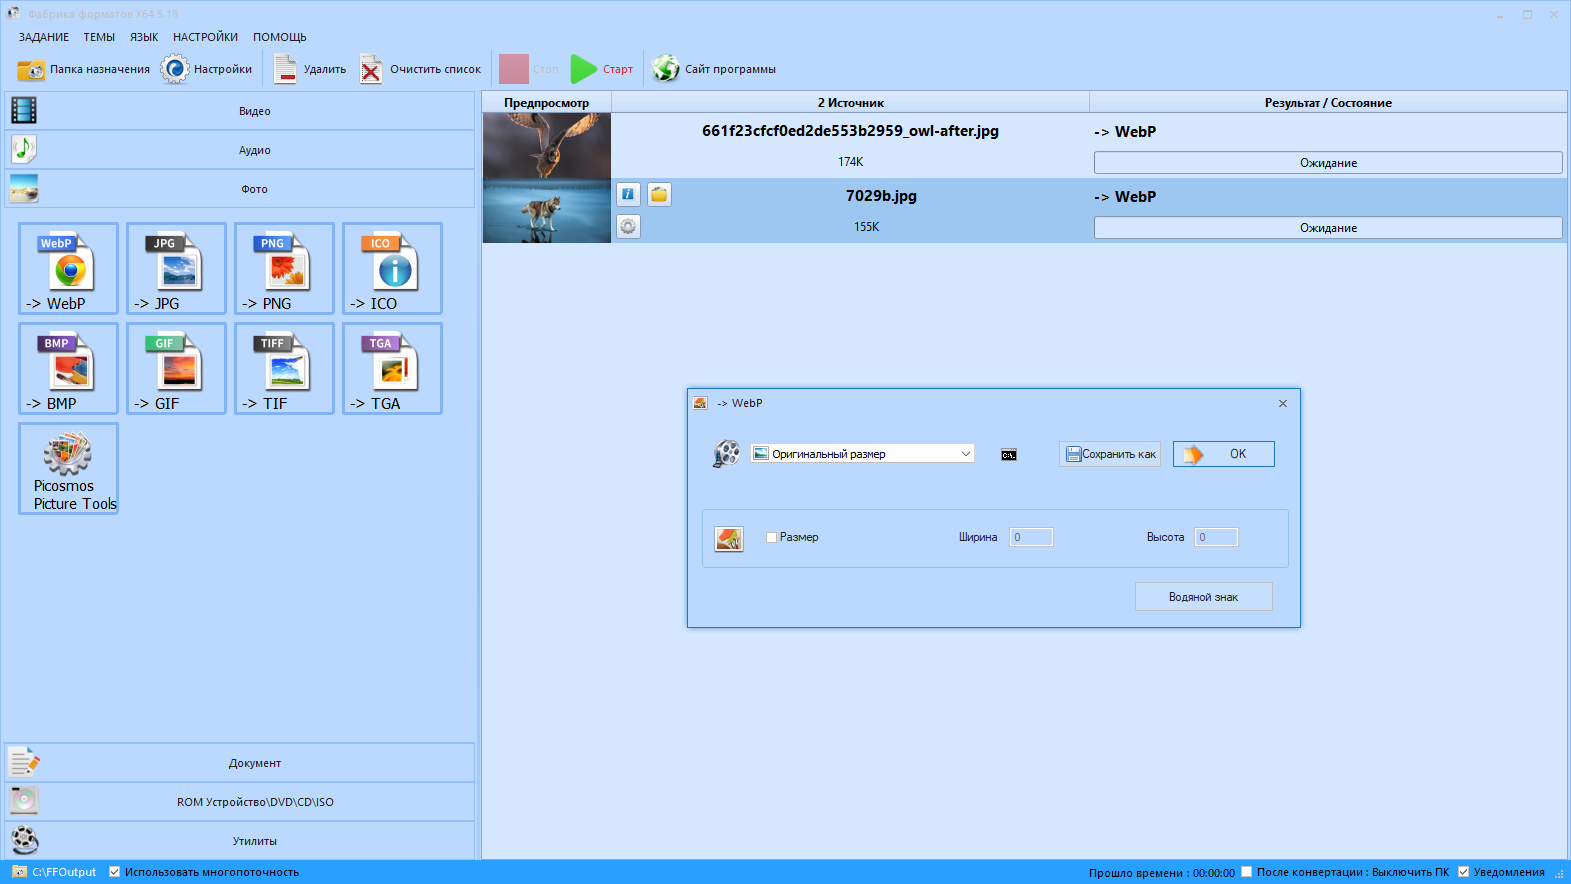Uncheck the Уведомления checkbox

[1463, 872]
